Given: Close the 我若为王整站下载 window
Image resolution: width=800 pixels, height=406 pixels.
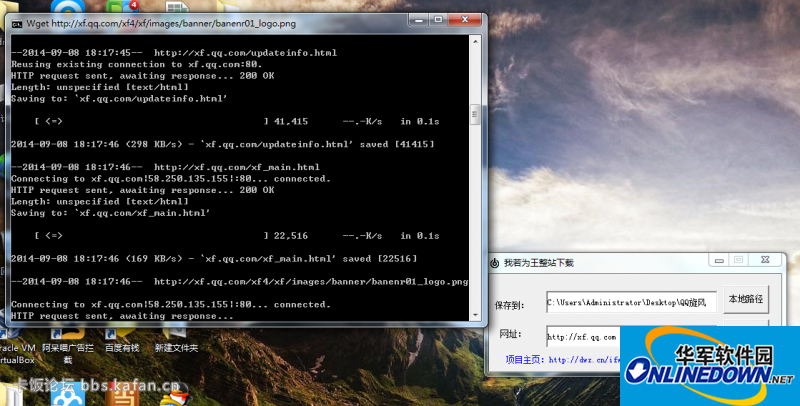Looking at the screenshot, I should (x=765, y=260).
